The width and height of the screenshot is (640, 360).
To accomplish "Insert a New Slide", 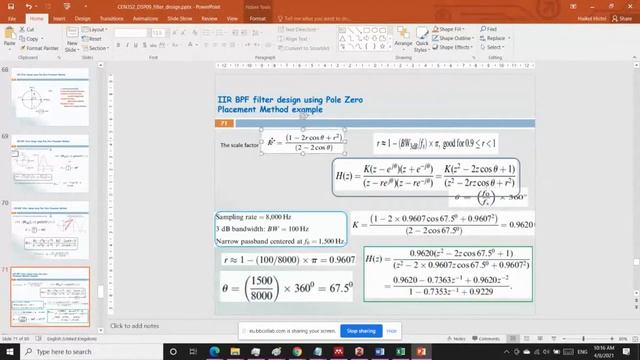I will [72, 39].
